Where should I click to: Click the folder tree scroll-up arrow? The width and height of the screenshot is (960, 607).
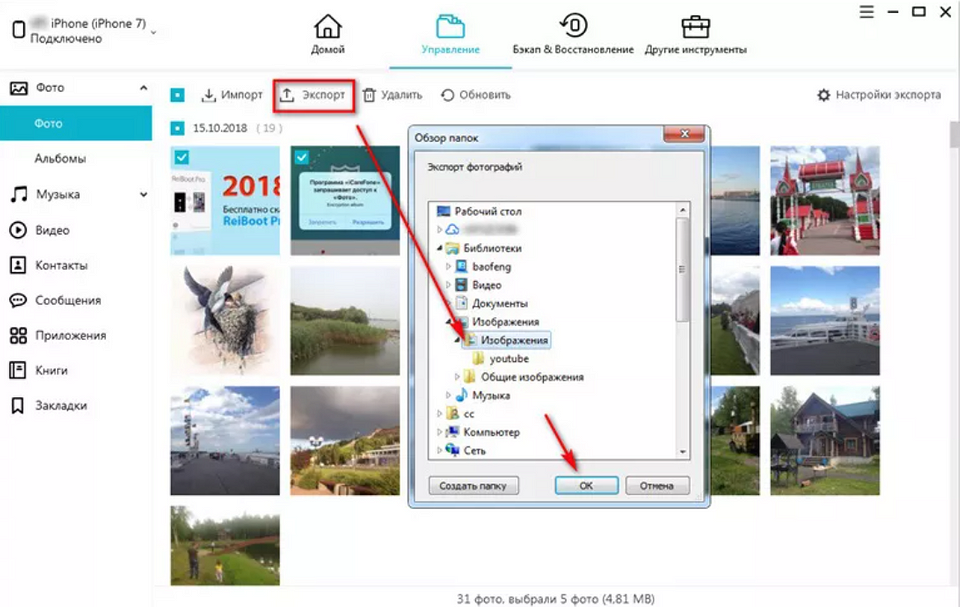[x=683, y=210]
